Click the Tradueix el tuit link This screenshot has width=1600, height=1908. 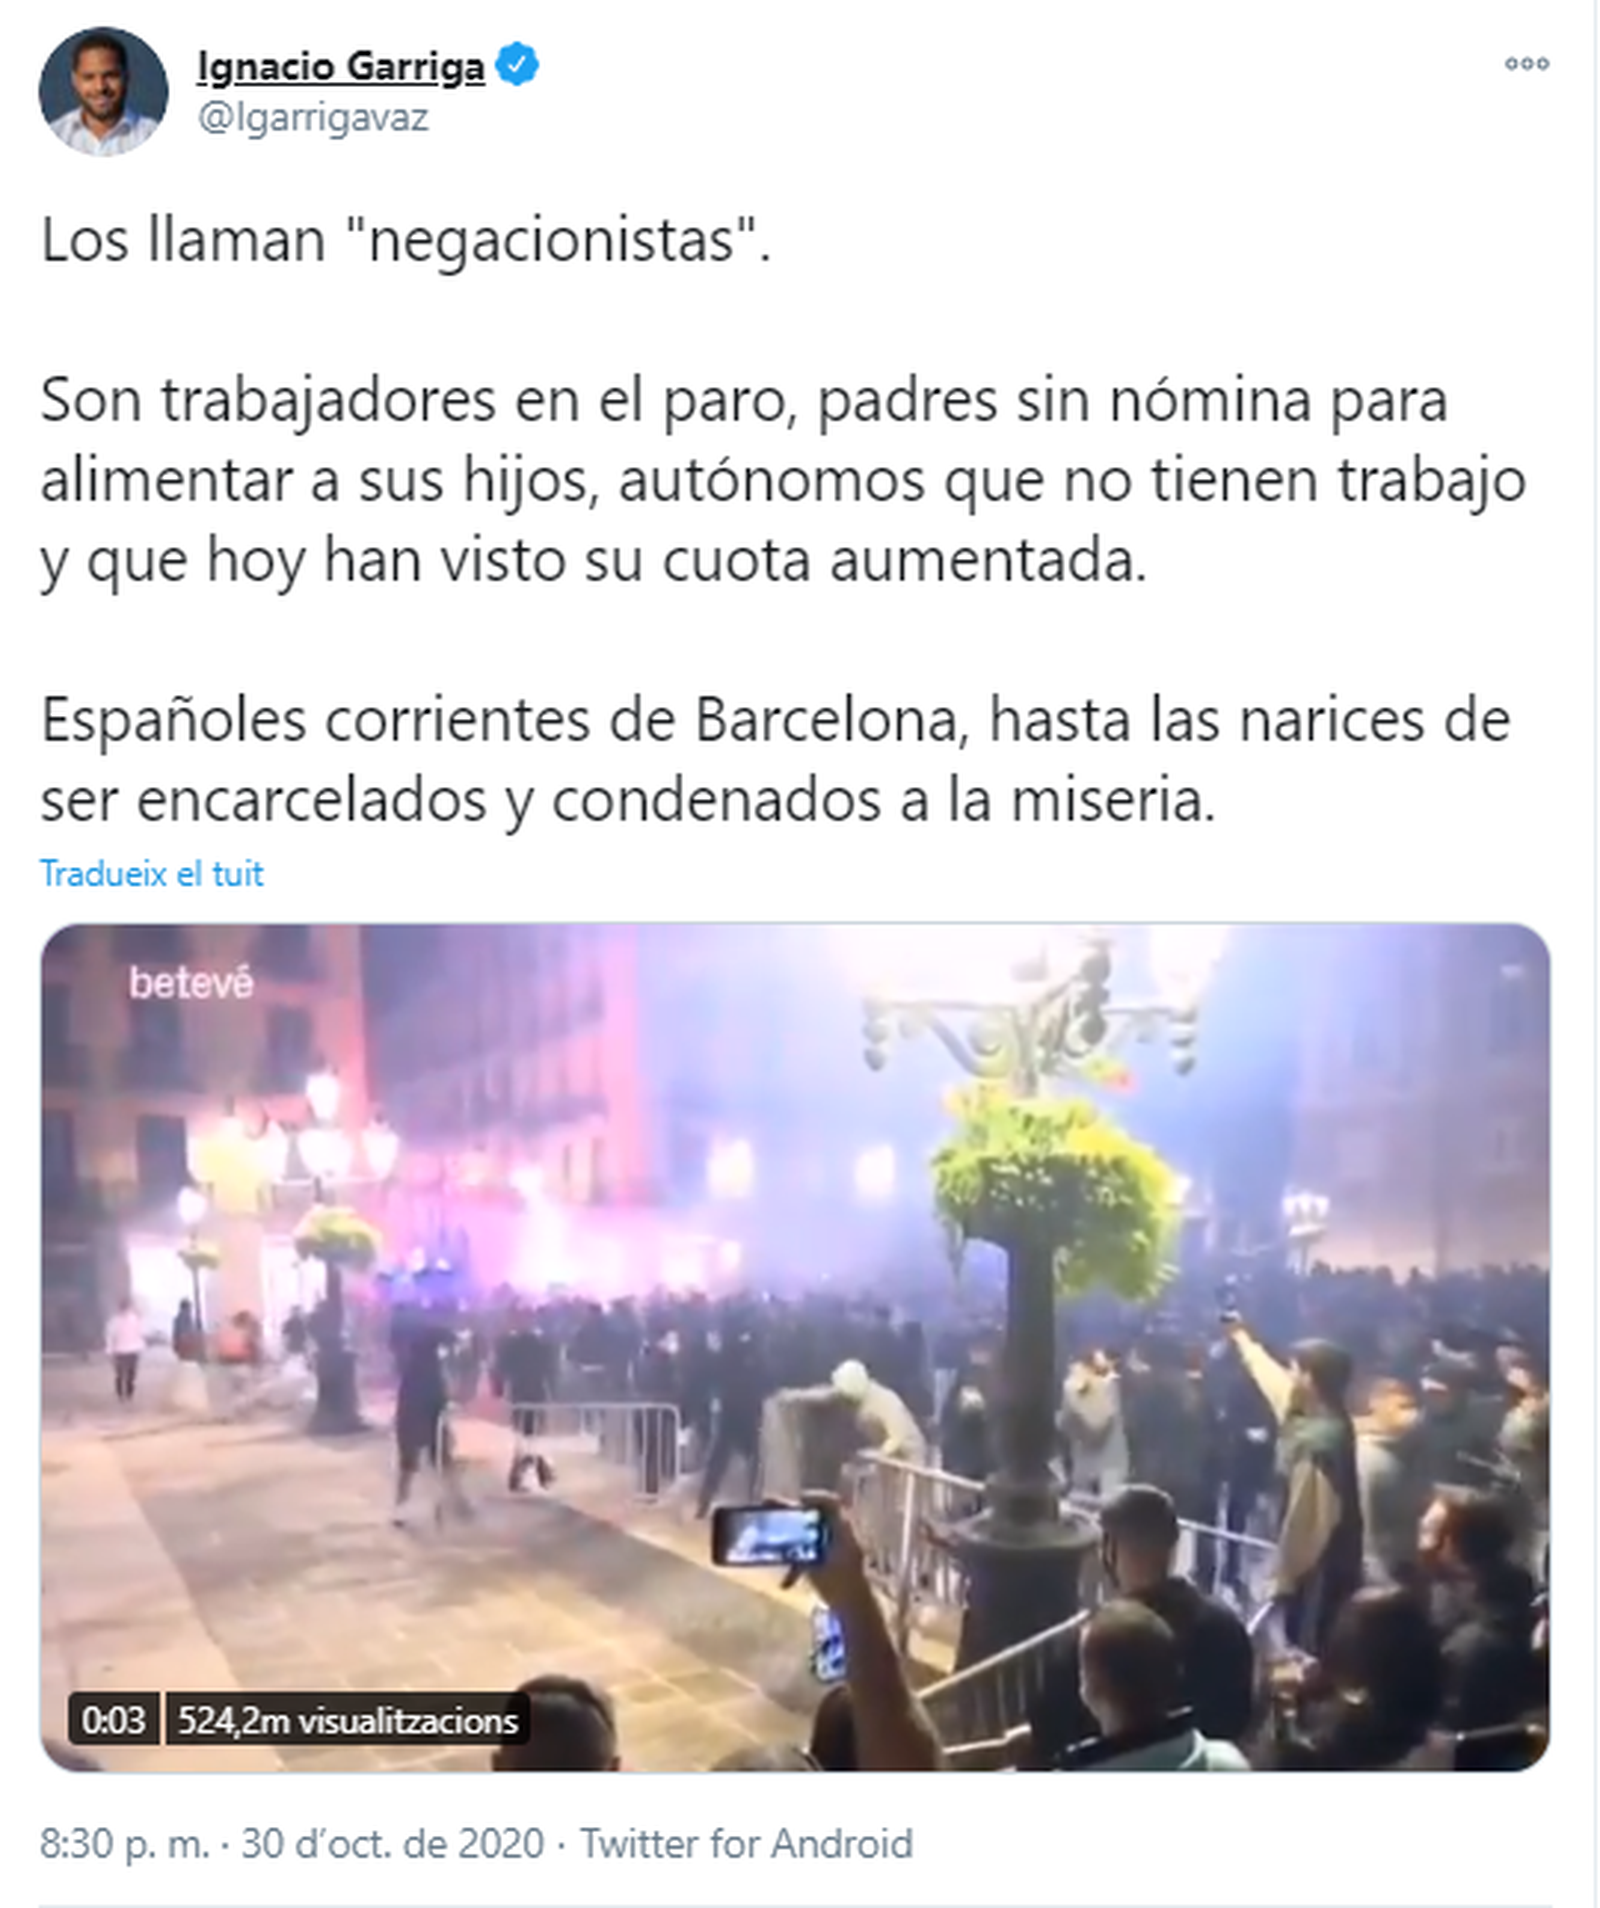[152, 873]
